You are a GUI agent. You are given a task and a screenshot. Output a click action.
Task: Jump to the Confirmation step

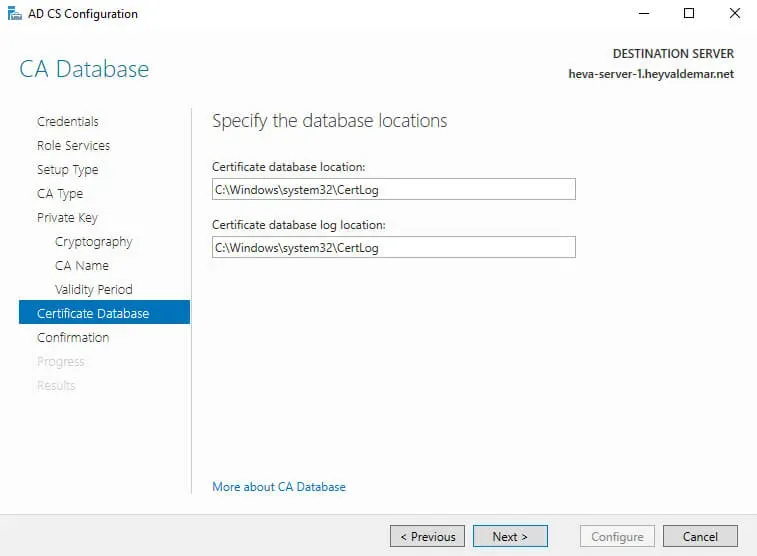pyautogui.click(x=73, y=337)
